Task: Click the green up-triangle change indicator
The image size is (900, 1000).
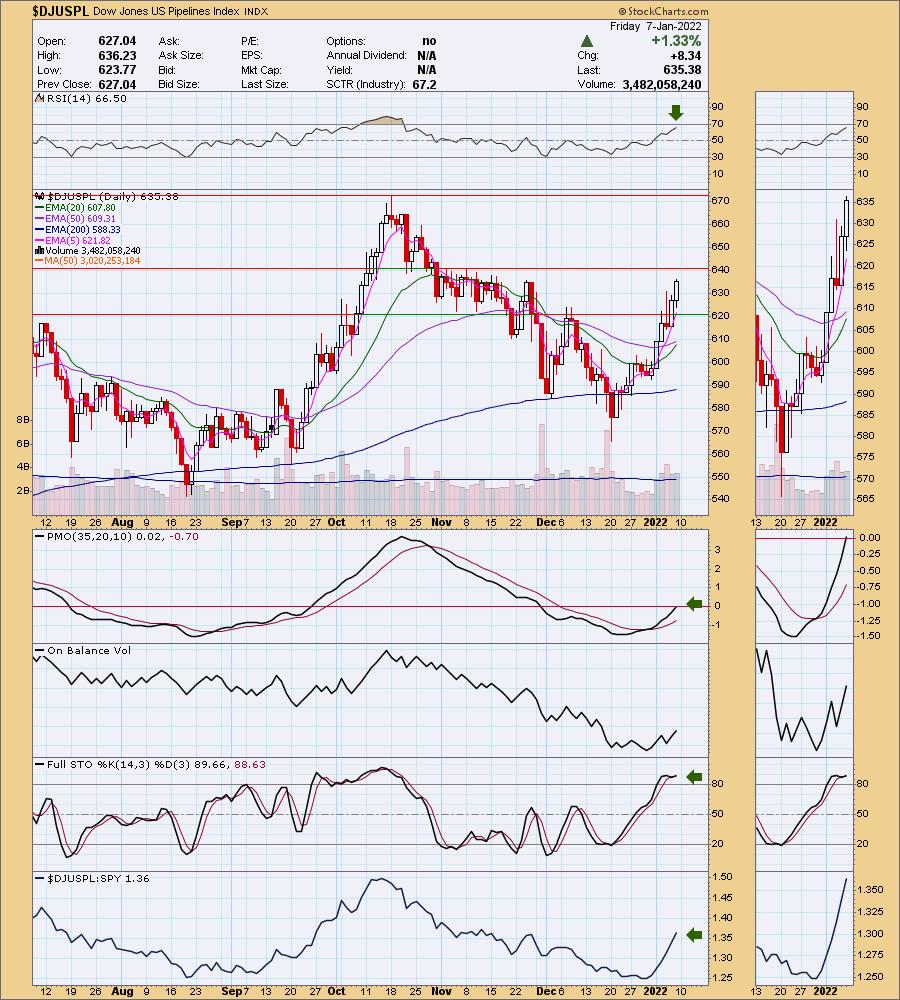Action: [587, 41]
